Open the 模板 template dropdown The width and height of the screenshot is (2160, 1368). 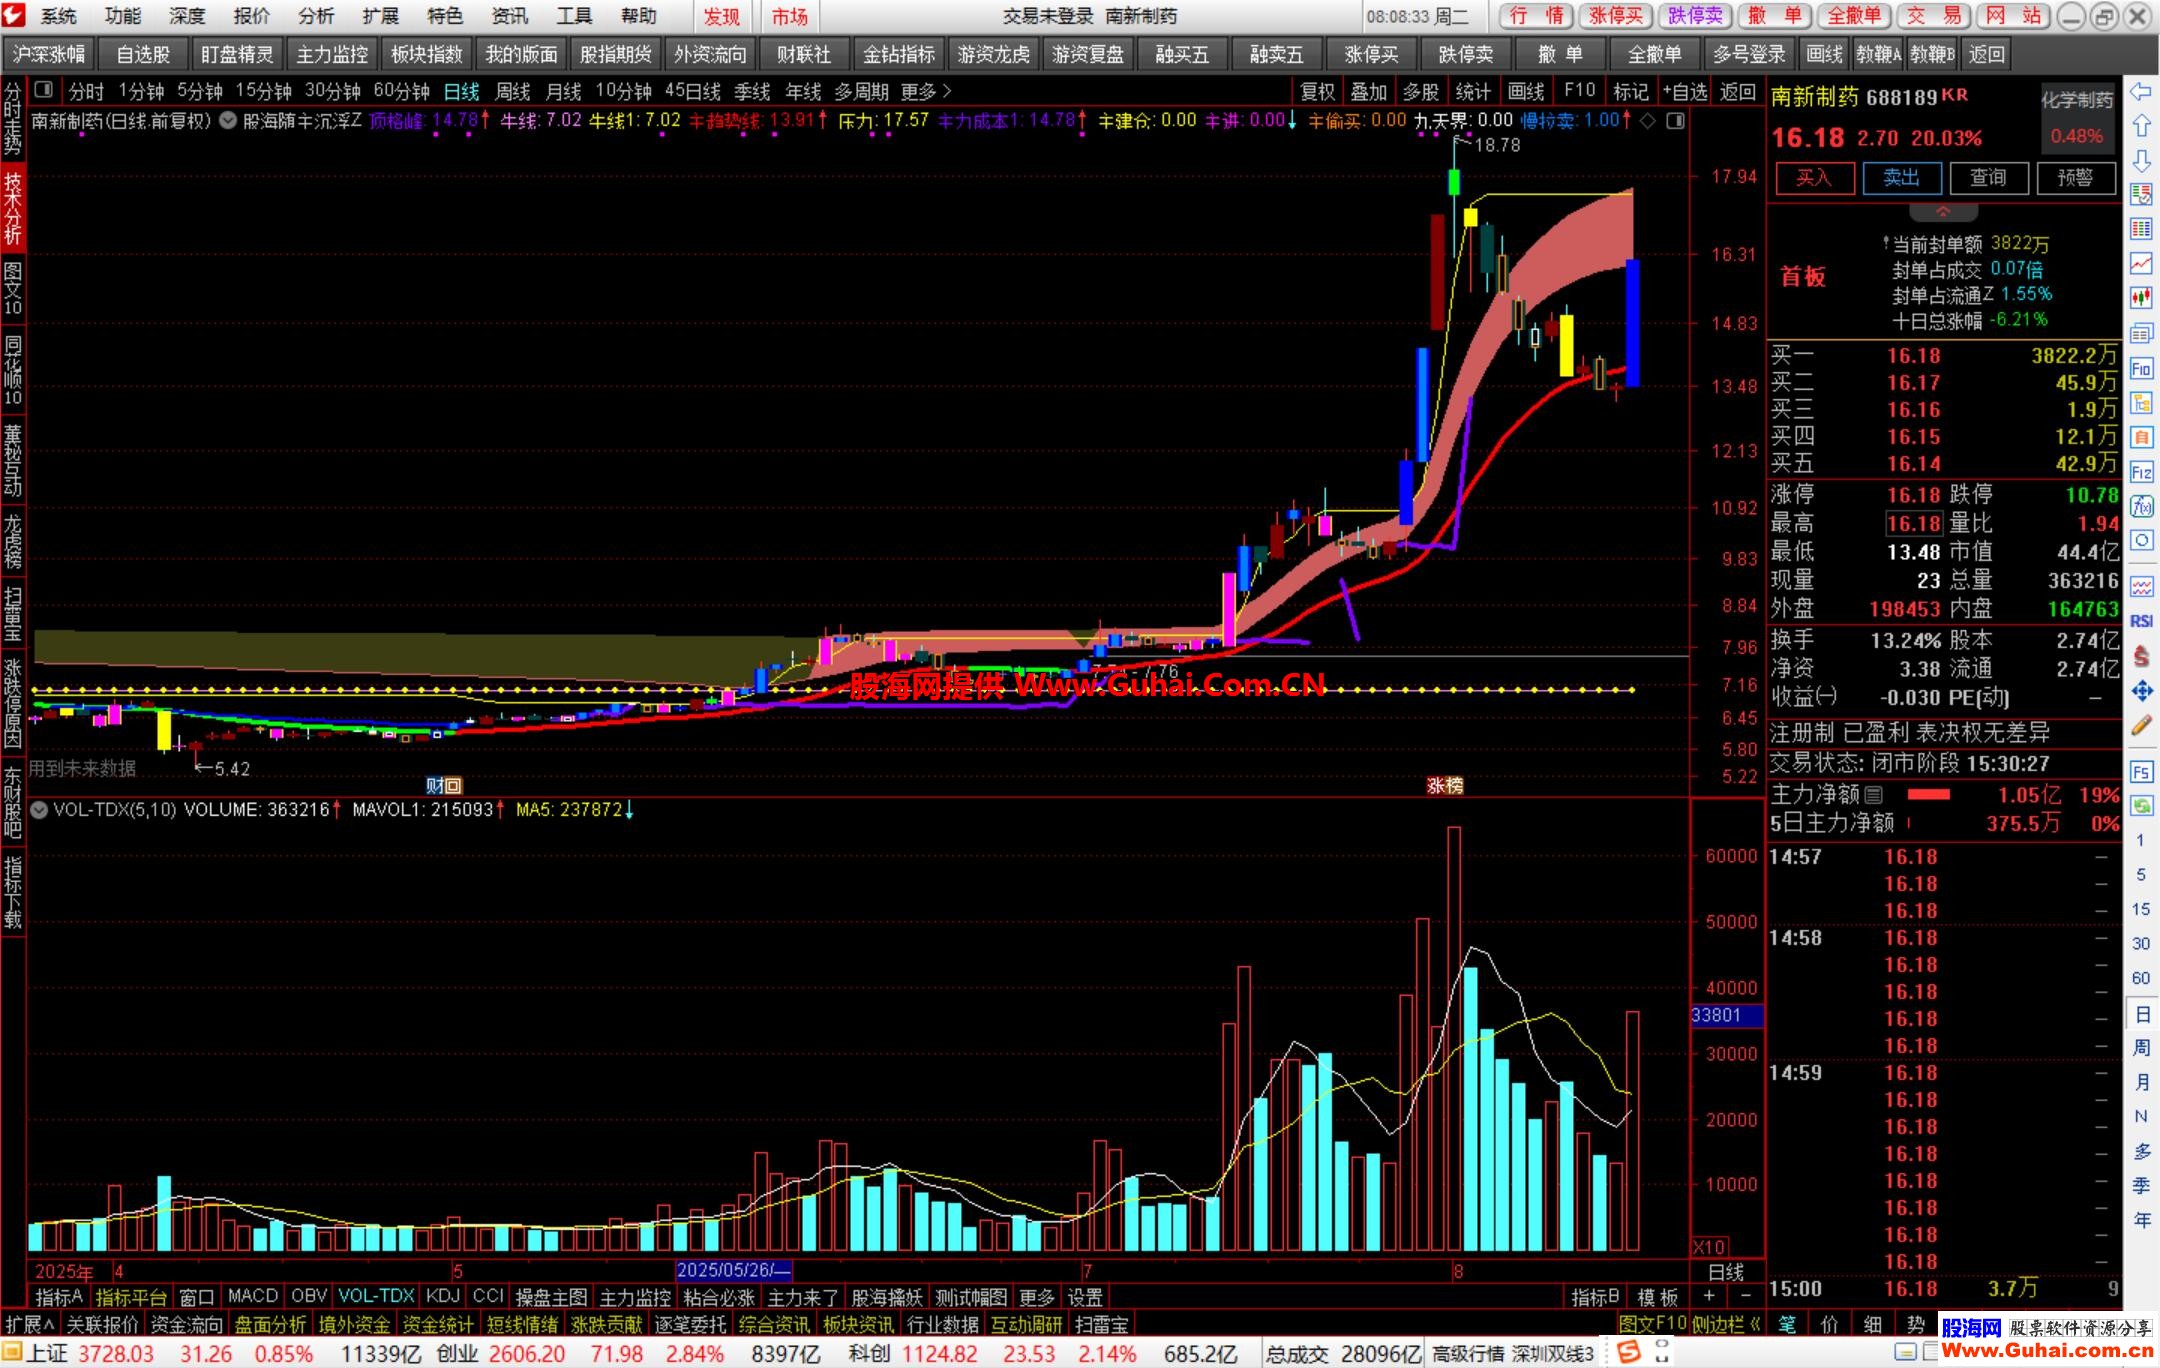pyautogui.click(x=1658, y=1297)
